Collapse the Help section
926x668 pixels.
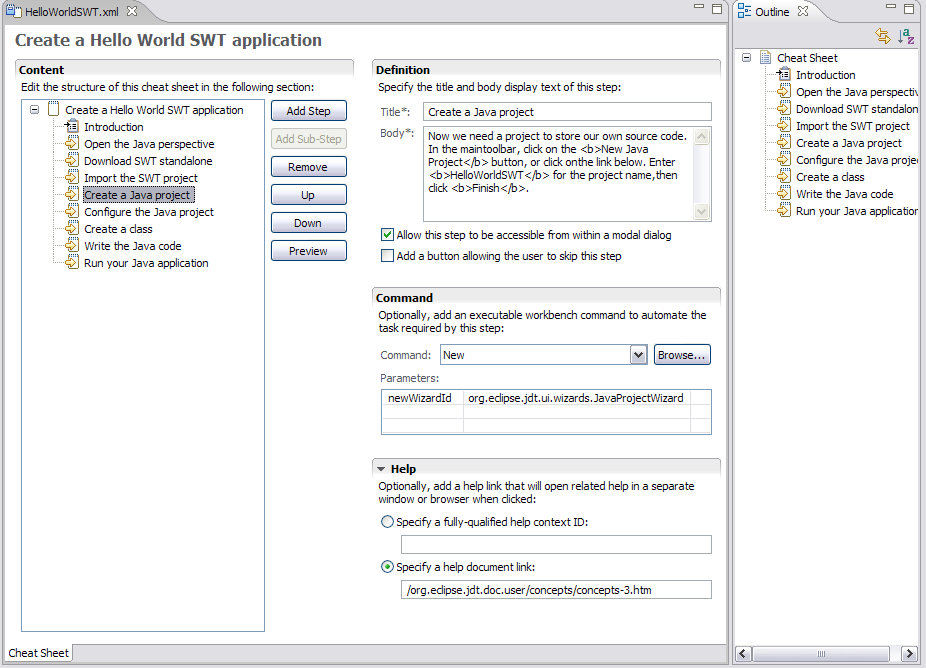pyautogui.click(x=381, y=469)
